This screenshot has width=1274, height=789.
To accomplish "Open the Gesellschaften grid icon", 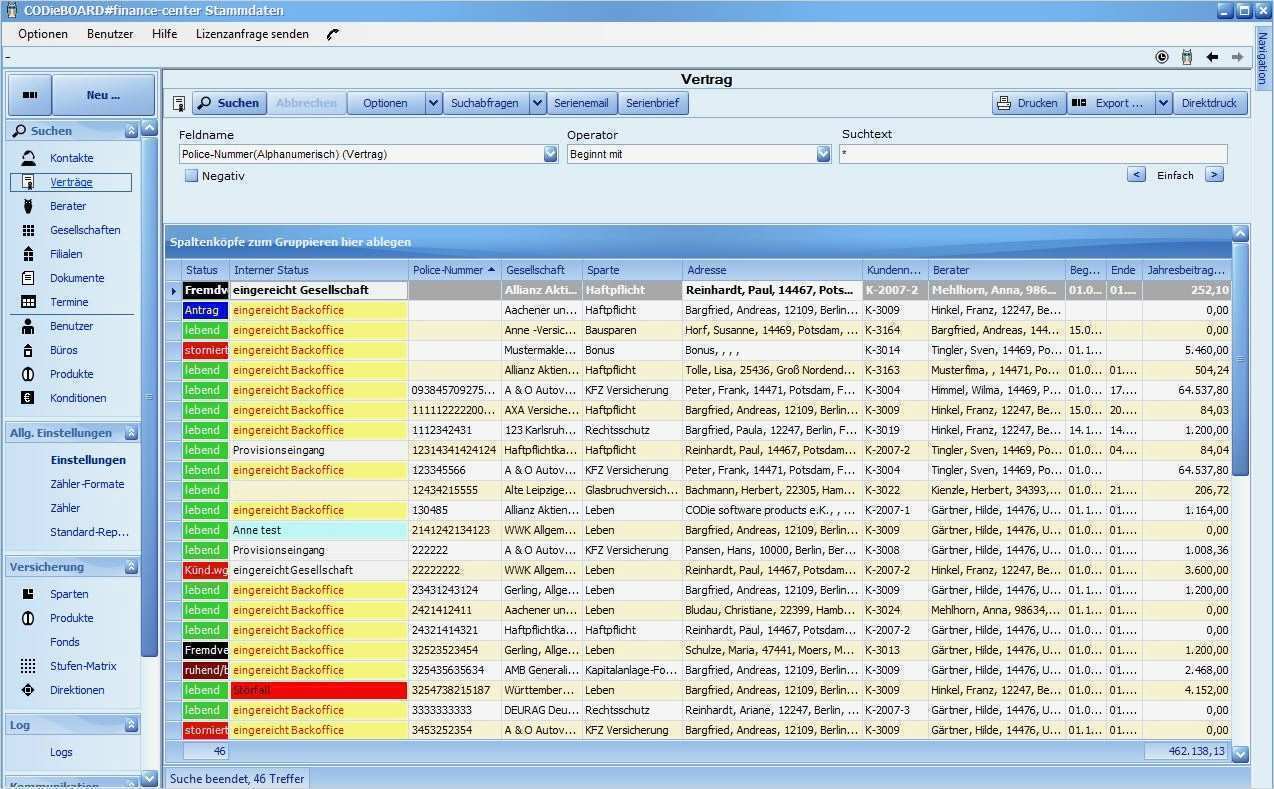I will point(29,230).
